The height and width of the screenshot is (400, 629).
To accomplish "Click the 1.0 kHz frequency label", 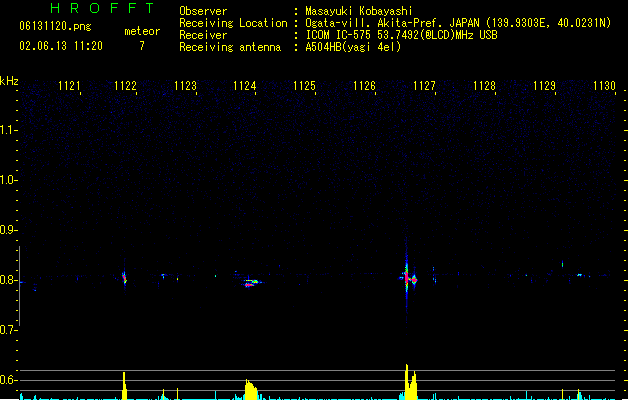I will [8, 180].
